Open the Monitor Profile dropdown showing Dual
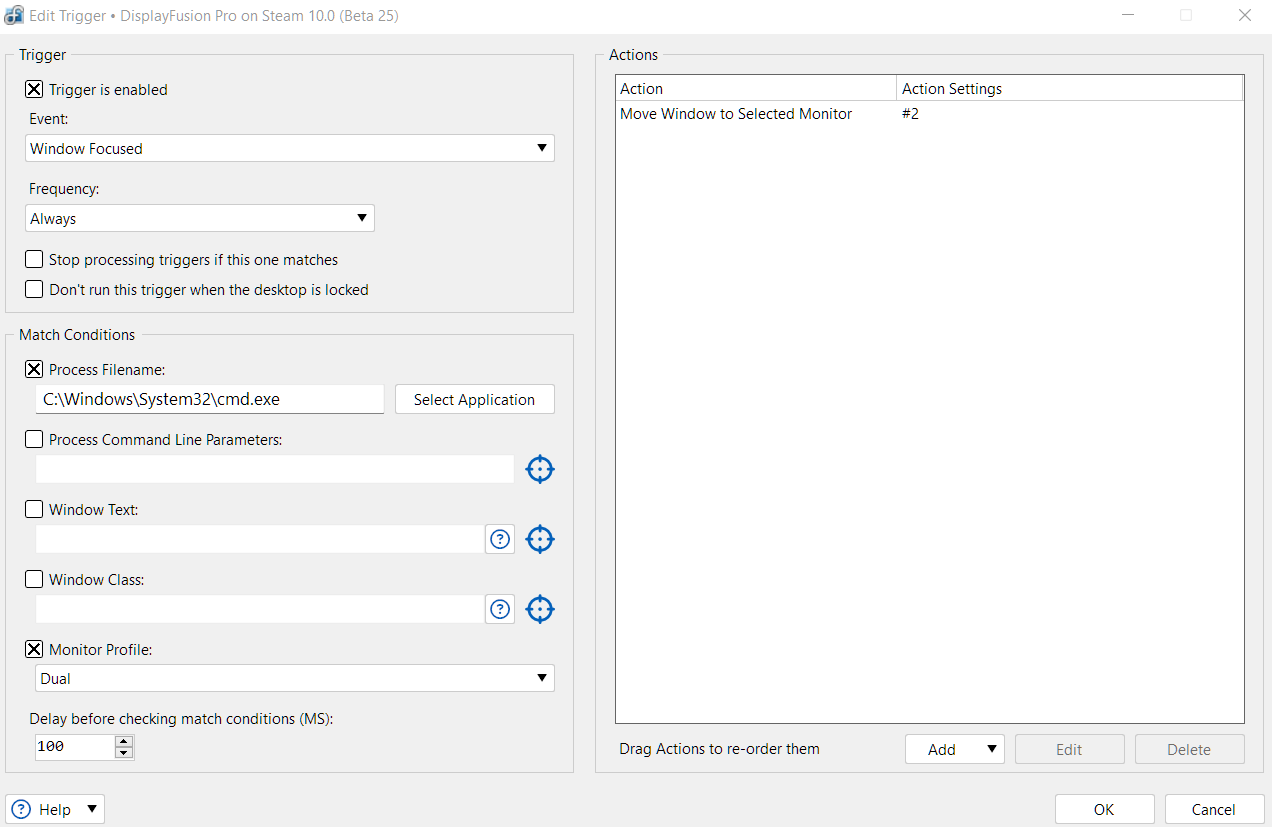The width and height of the screenshot is (1272, 827). pos(294,678)
